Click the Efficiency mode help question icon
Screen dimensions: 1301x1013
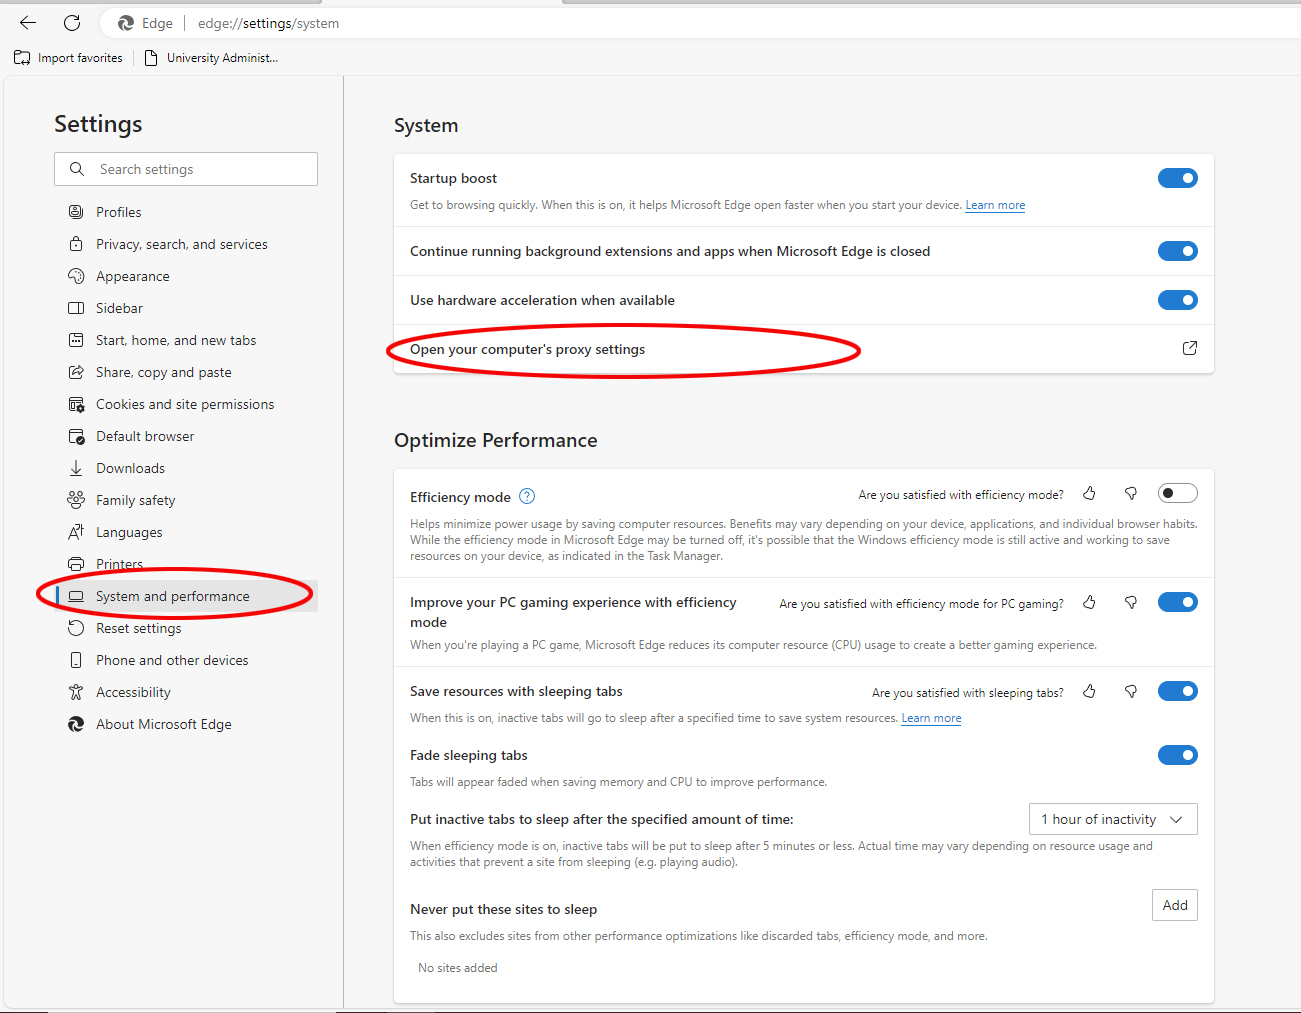(527, 496)
